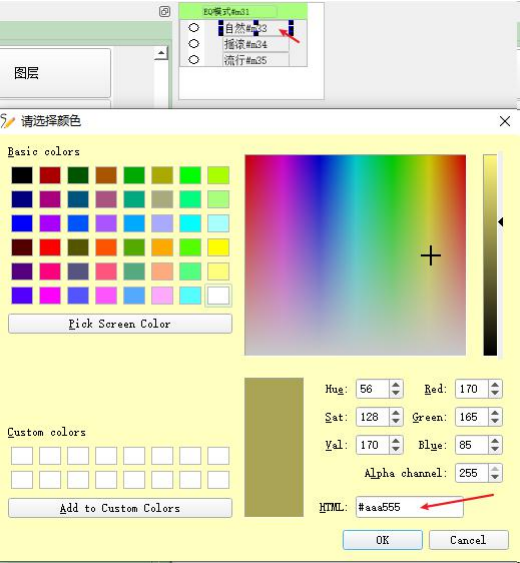Click the HTML color code field
Screen dimensions: 520x563
[x=409, y=507]
